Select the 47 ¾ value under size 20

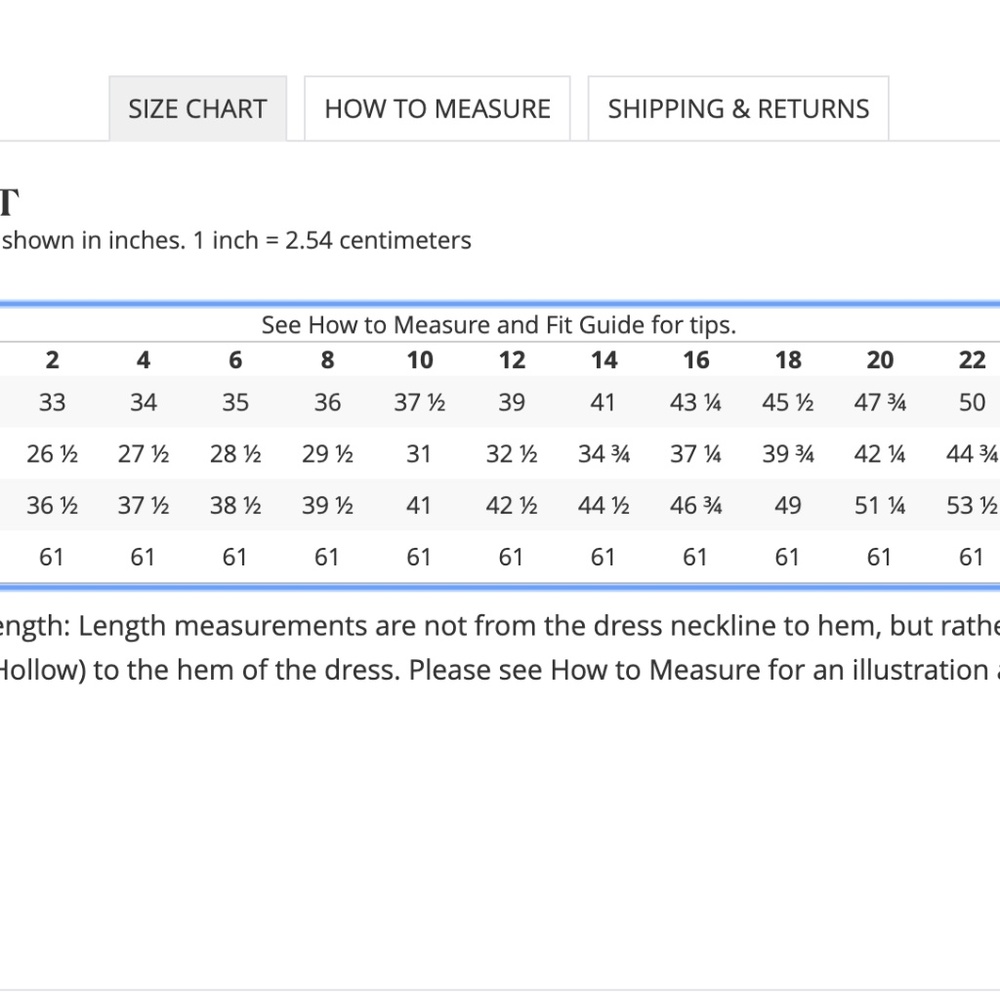(x=880, y=402)
